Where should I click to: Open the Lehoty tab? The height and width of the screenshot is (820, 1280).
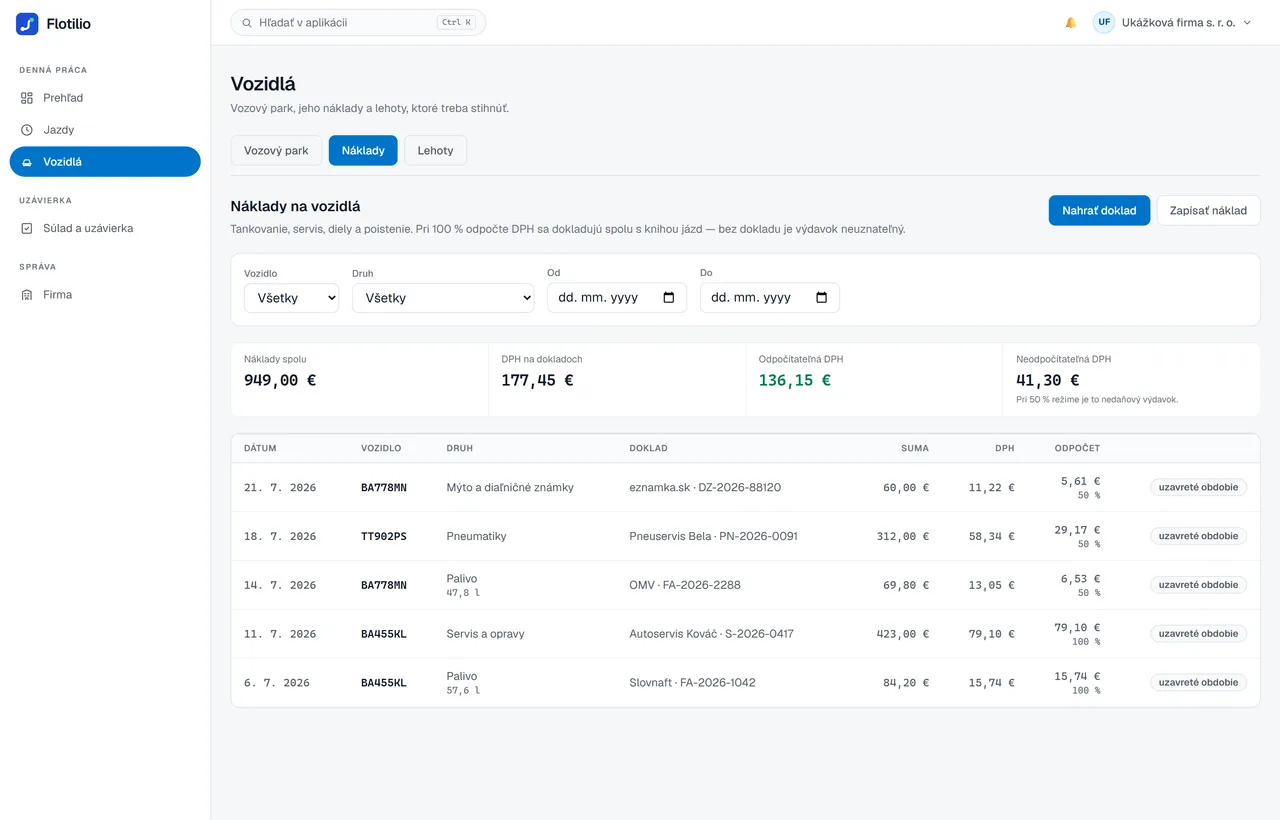(x=435, y=150)
